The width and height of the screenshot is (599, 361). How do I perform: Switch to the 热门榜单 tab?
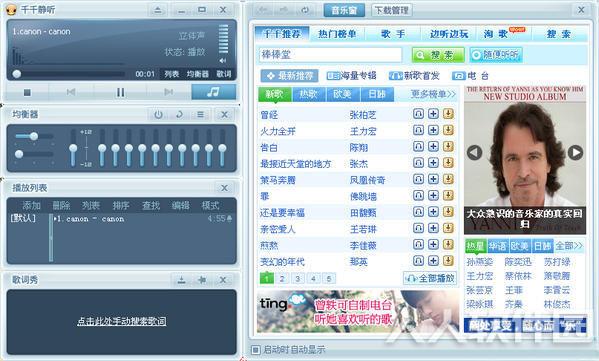pyautogui.click(x=337, y=34)
